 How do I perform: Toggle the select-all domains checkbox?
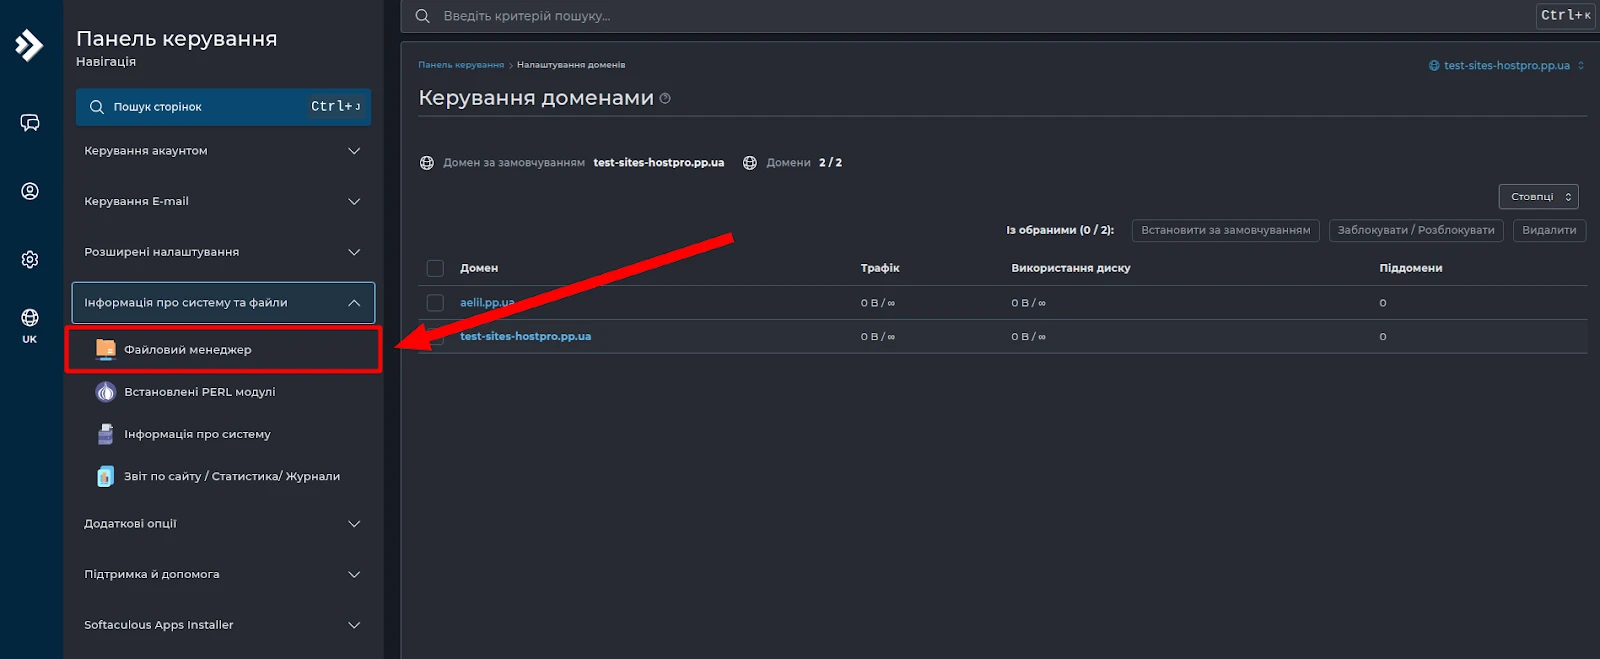click(435, 268)
